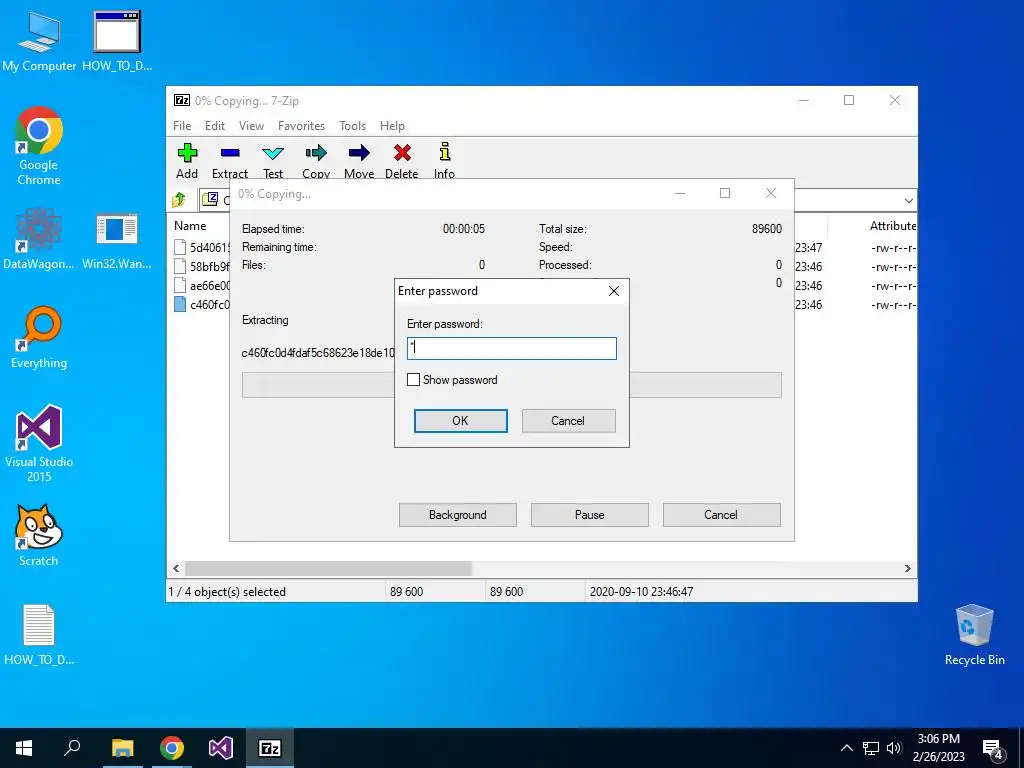Click the Test toolbar icon
1024x768 pixels.
pos(273,160)
